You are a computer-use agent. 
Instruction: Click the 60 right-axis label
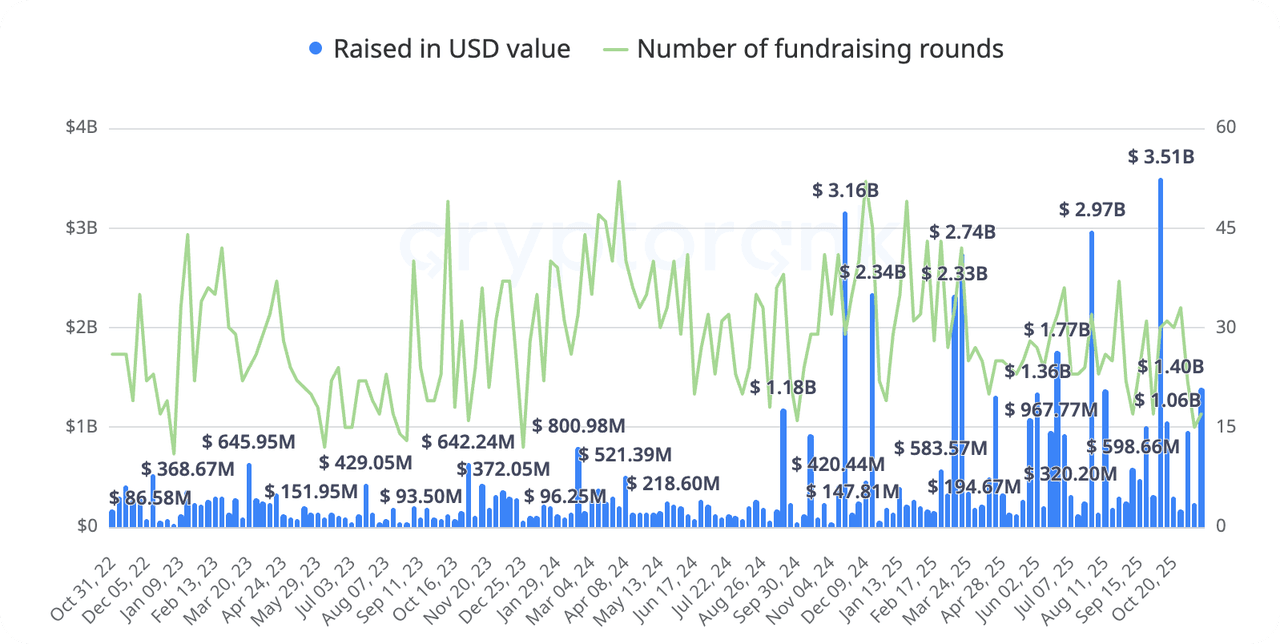[x=1226, y=128]
